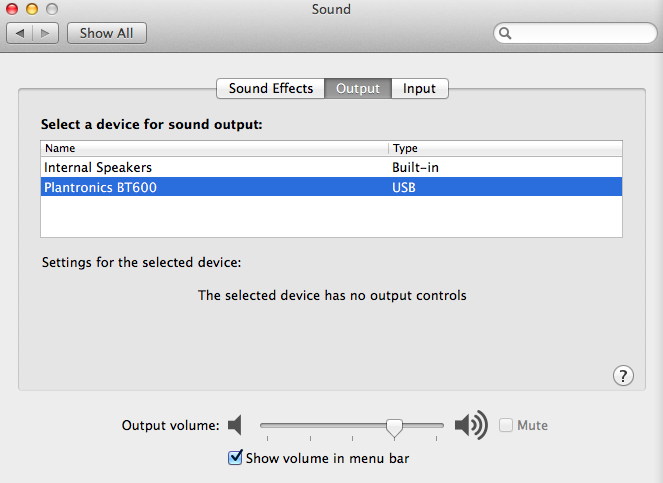Click in the search field
The image size is (663, 483).
pos(575,33)
